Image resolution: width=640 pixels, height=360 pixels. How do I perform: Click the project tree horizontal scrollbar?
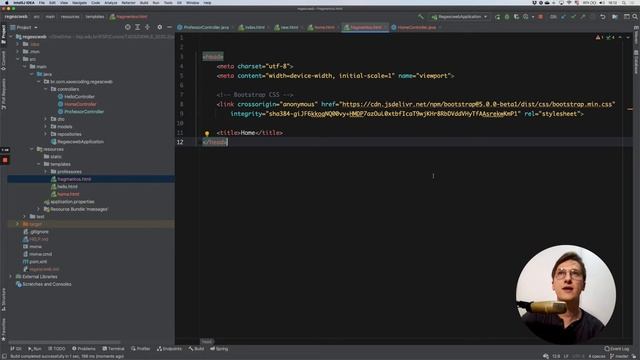coord(64,342)
